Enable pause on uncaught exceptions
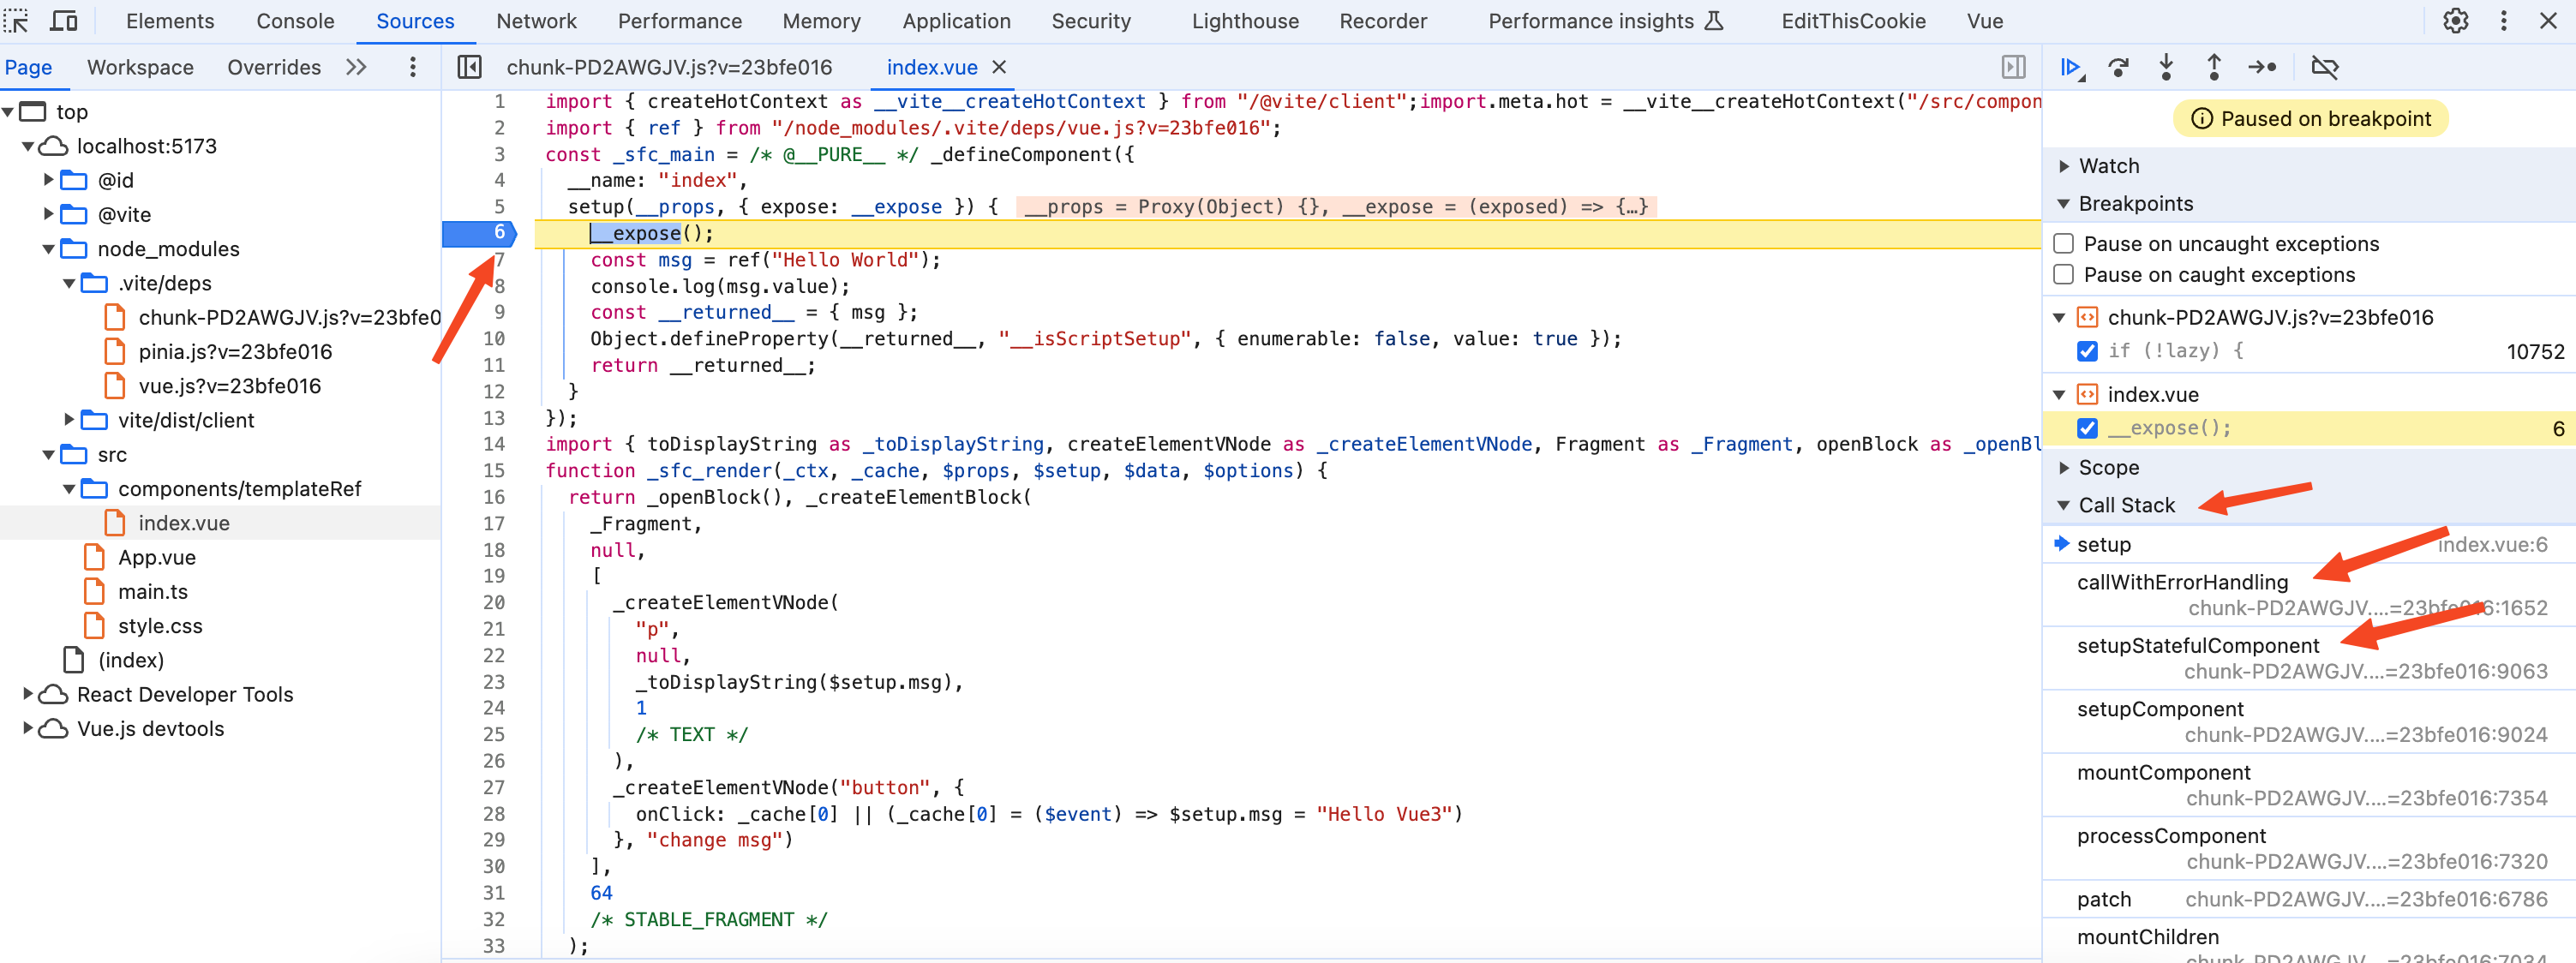This screenshot has width=2576, height=963. click(2063, 242)
